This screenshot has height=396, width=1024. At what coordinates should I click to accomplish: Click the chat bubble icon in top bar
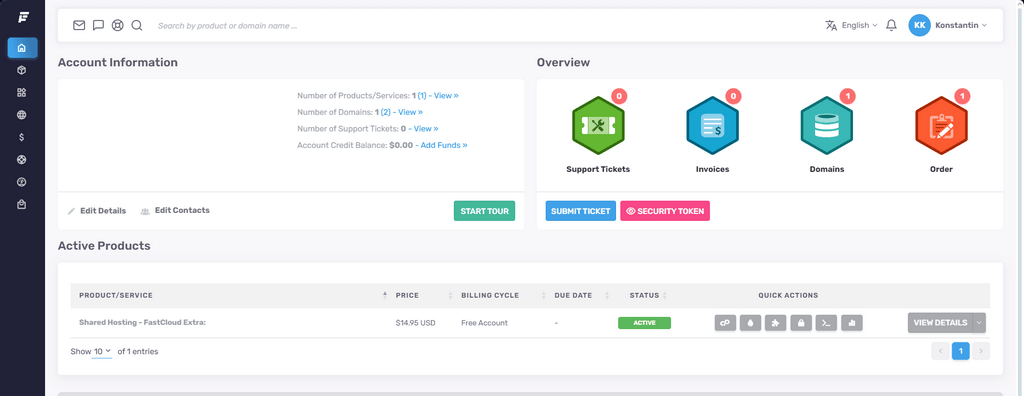[x=99, y=25]
